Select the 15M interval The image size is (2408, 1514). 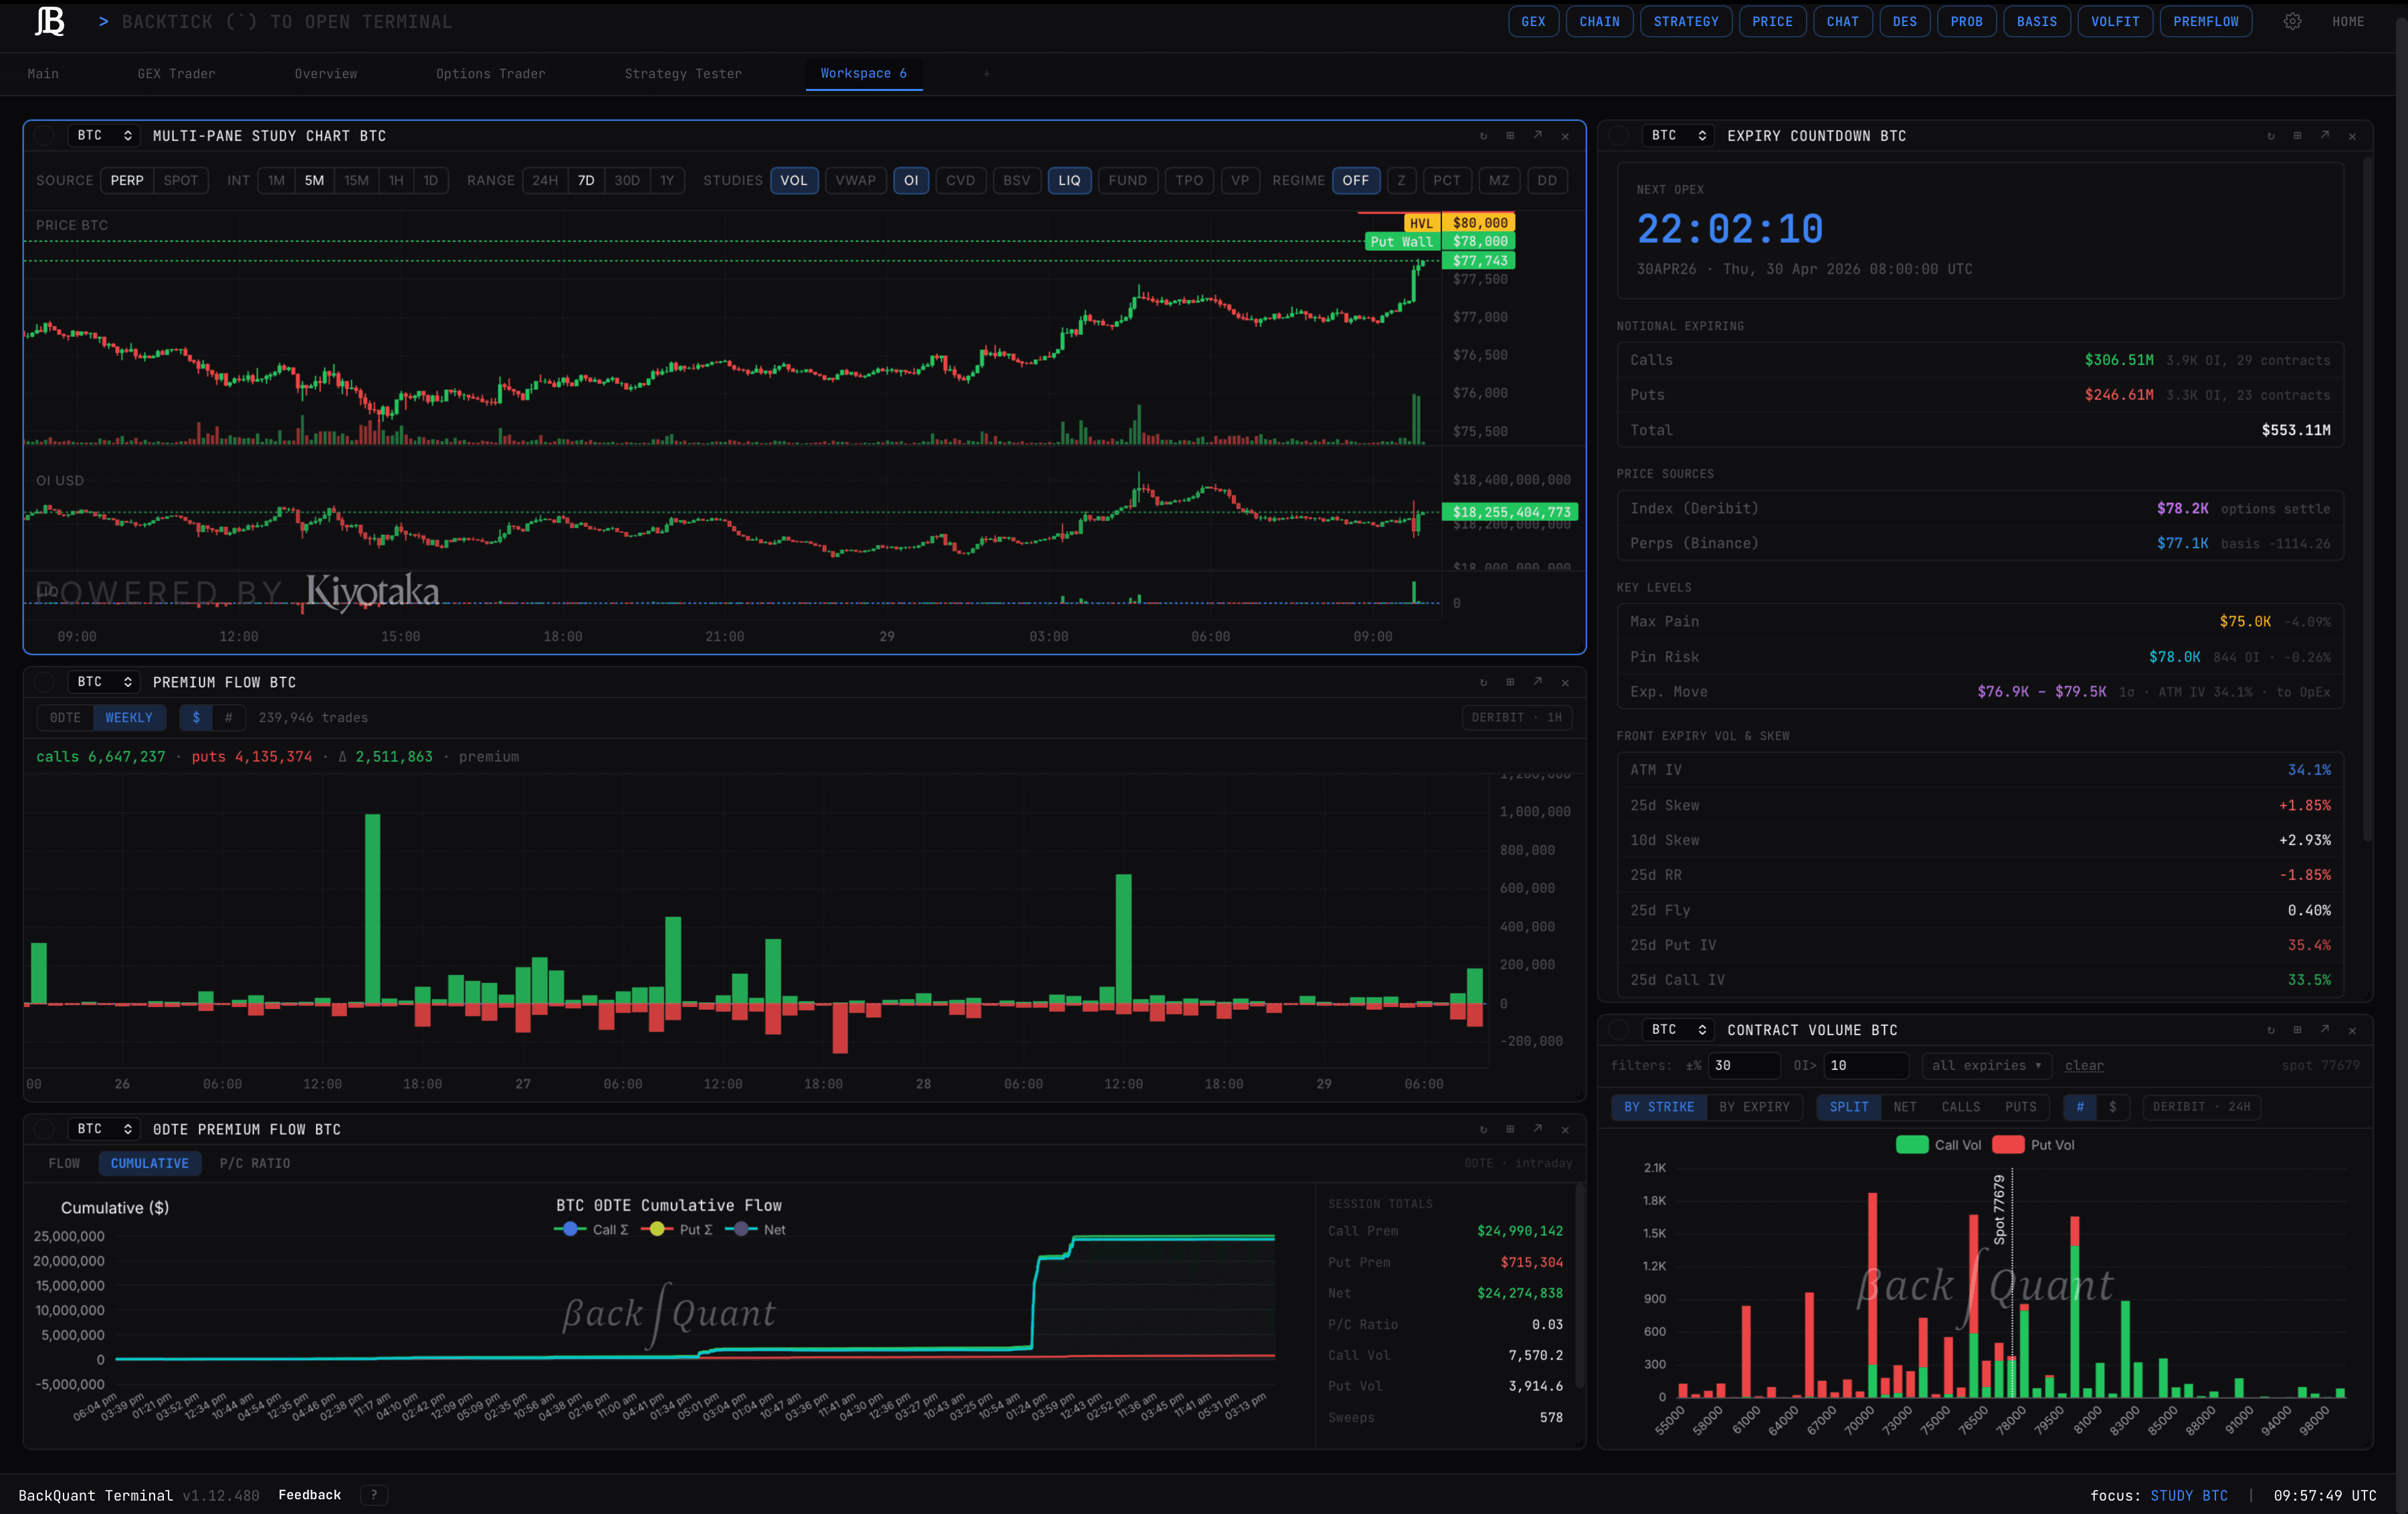(356, 181)
